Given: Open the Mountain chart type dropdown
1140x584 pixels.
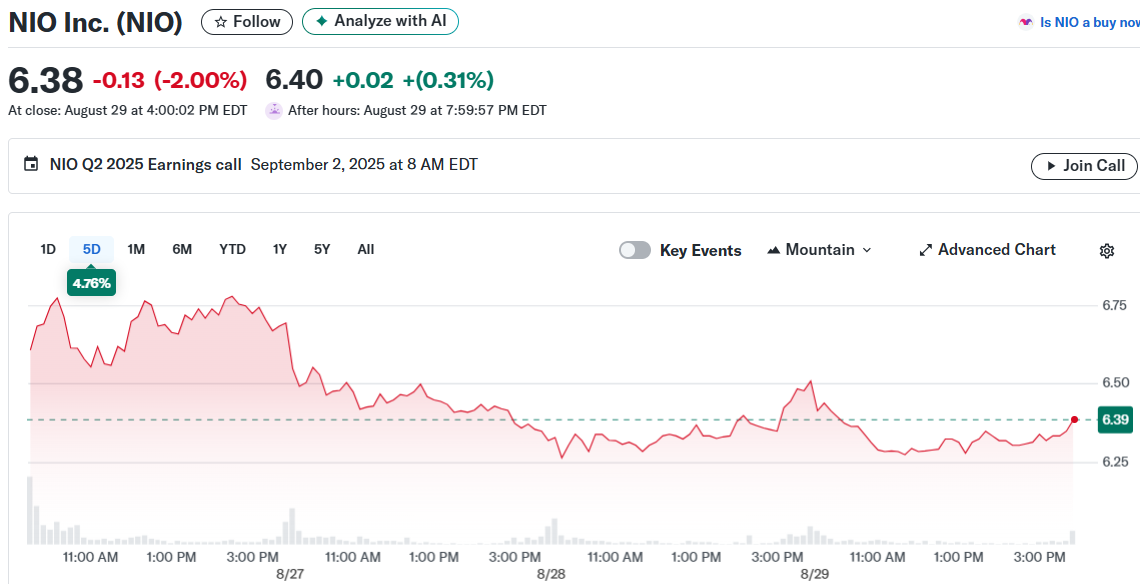Looking at the screenshot, I should [x=819, y=250].
